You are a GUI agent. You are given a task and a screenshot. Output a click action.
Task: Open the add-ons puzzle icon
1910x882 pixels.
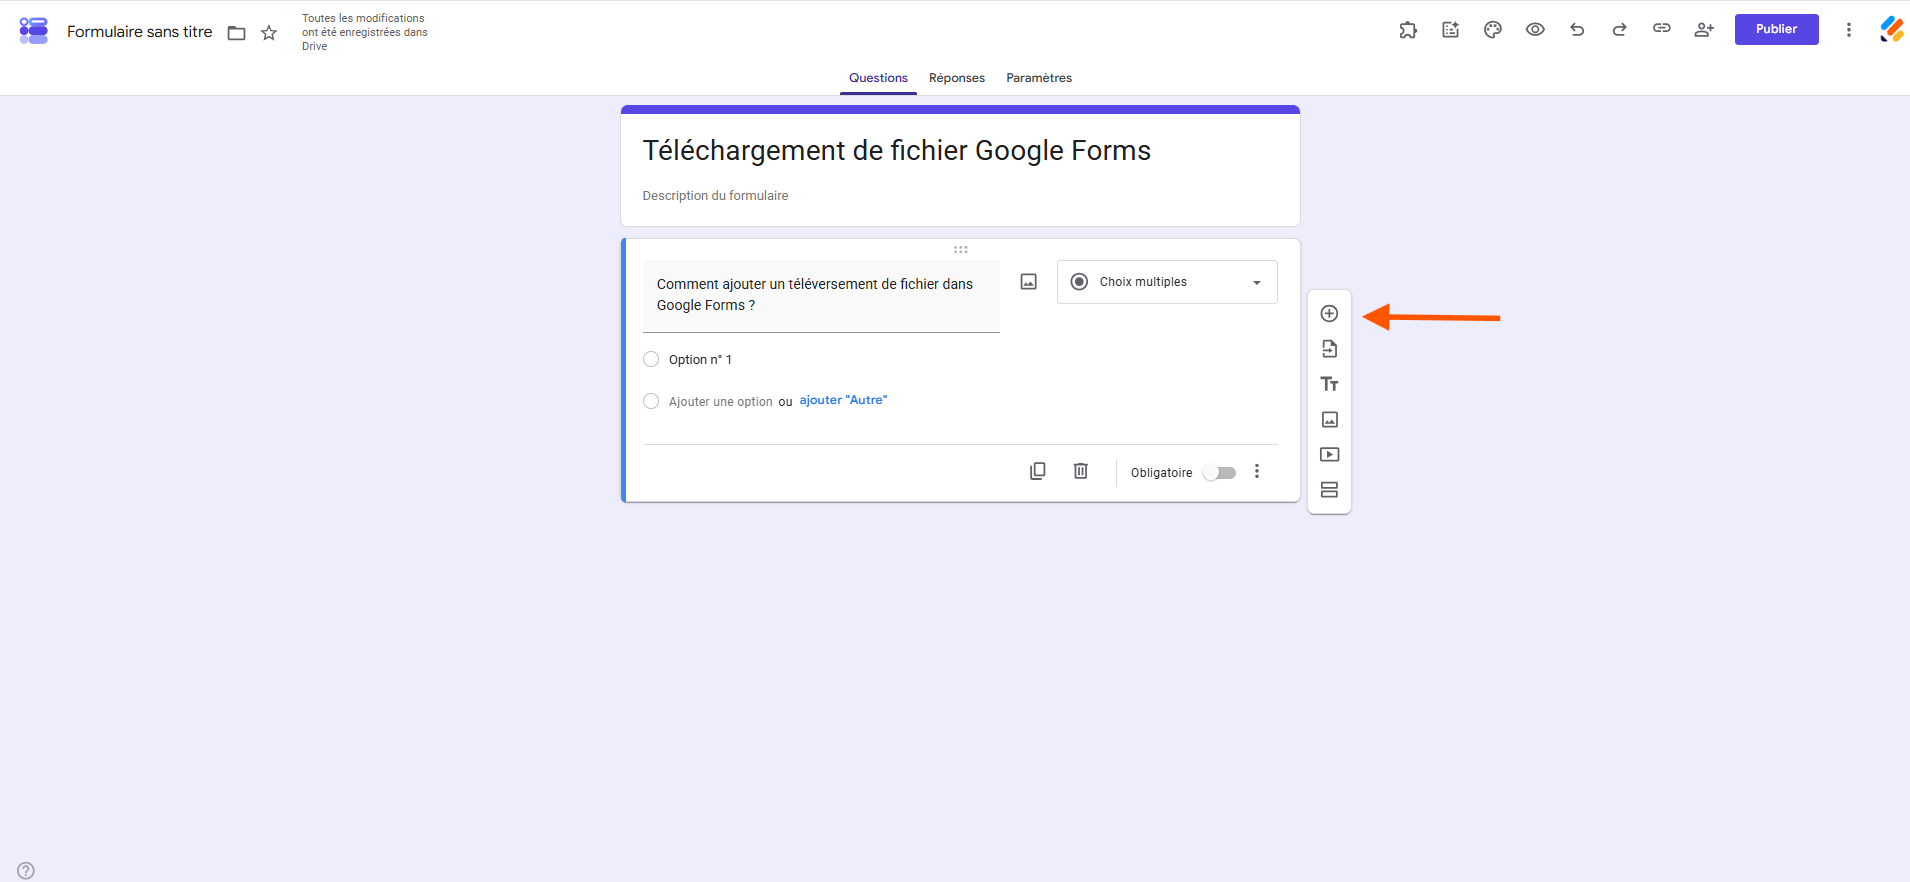point(1408,30)
